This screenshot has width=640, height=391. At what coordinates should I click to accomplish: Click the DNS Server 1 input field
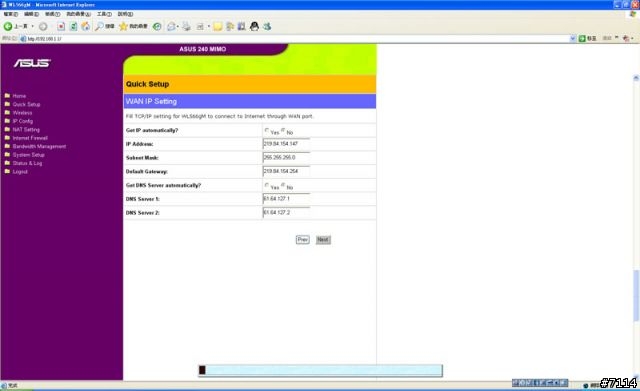(x=286, y=199)
